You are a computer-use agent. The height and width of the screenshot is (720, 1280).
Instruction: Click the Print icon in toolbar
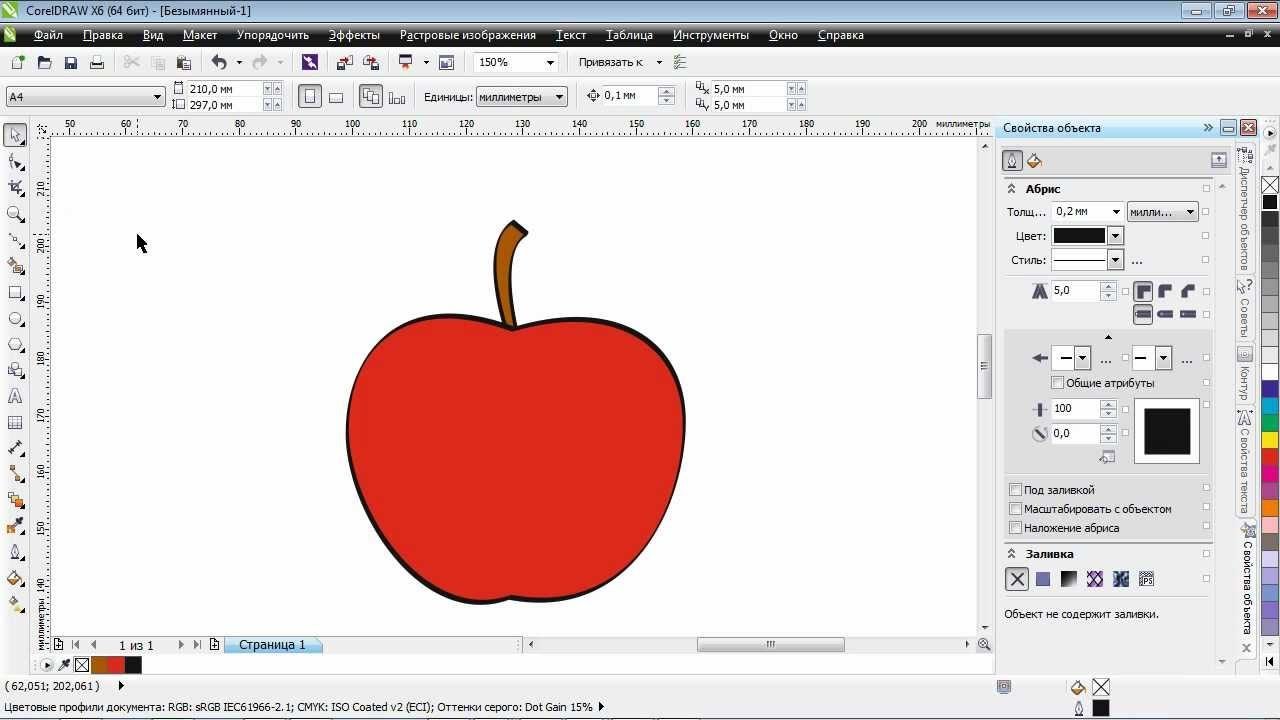pos(97,62)
